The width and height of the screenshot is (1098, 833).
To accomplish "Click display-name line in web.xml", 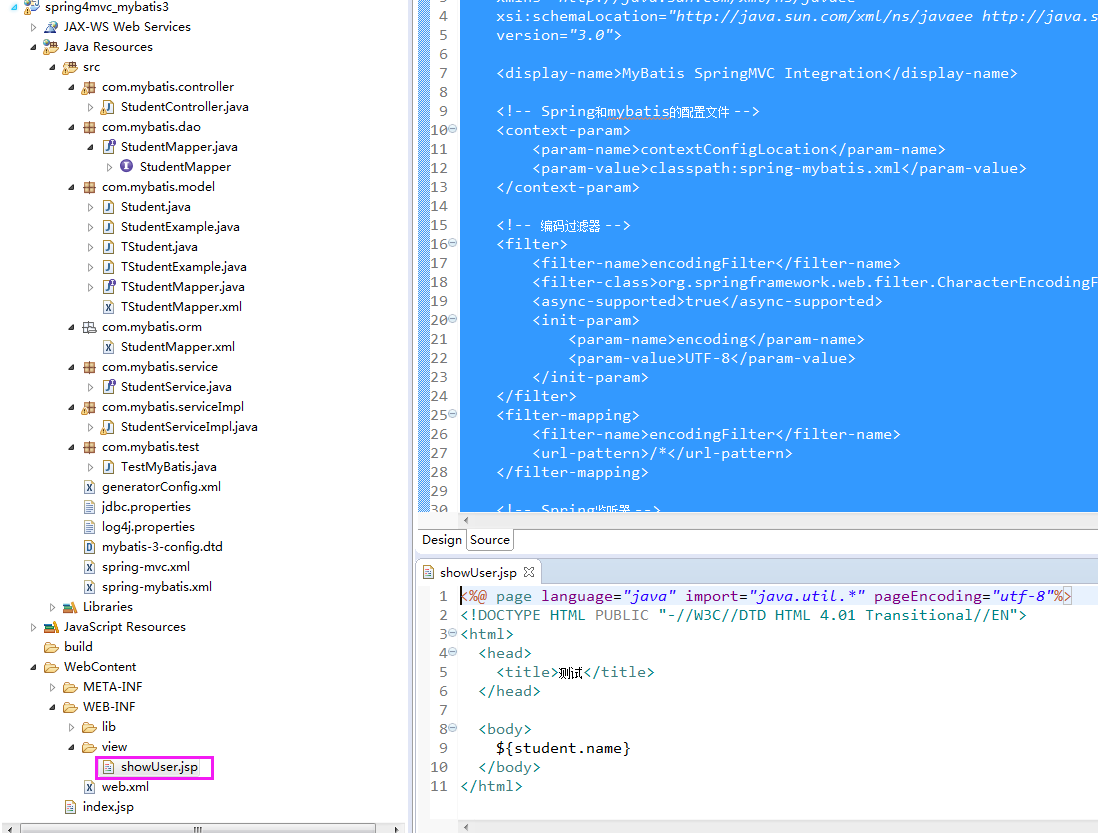I will coord(756,74).
